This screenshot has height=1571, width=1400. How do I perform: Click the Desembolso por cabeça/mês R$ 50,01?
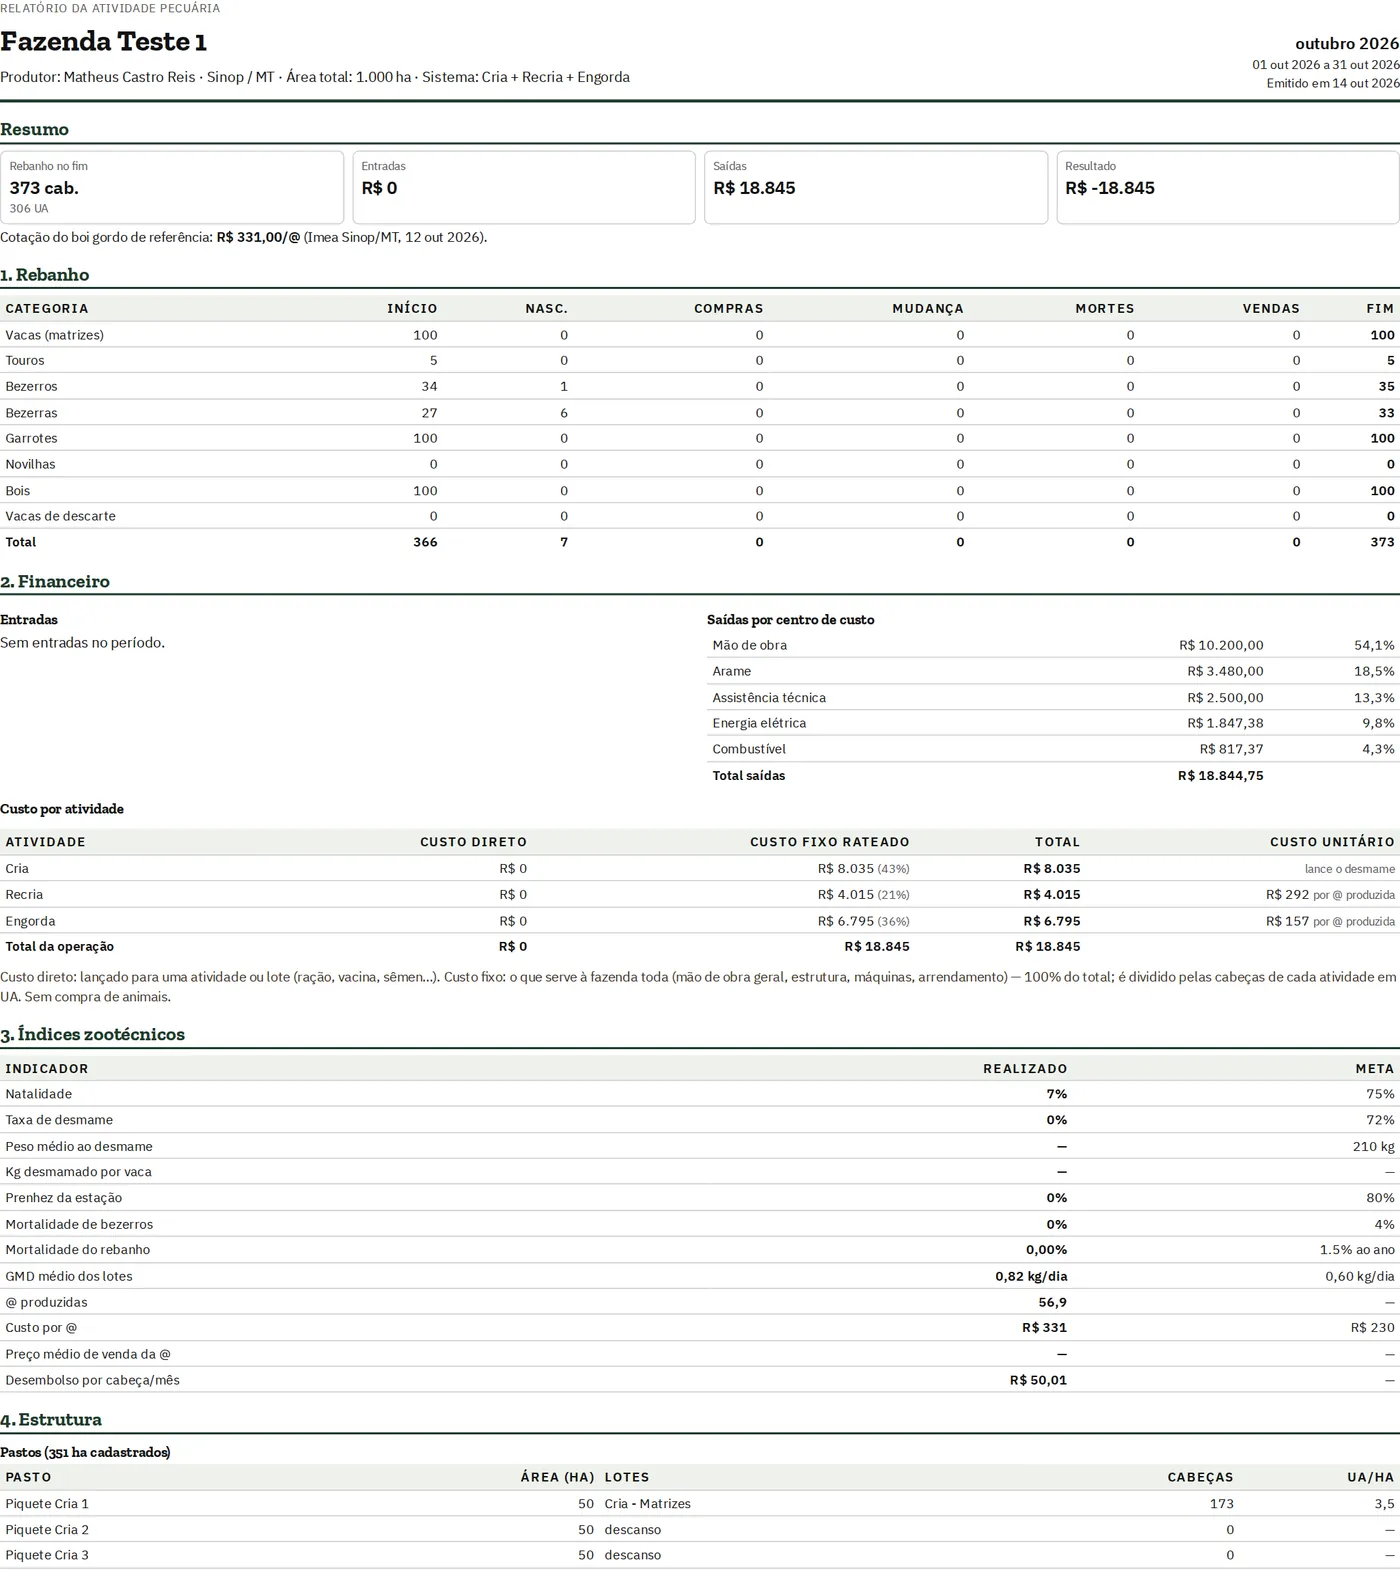tap(1038, 1380)
